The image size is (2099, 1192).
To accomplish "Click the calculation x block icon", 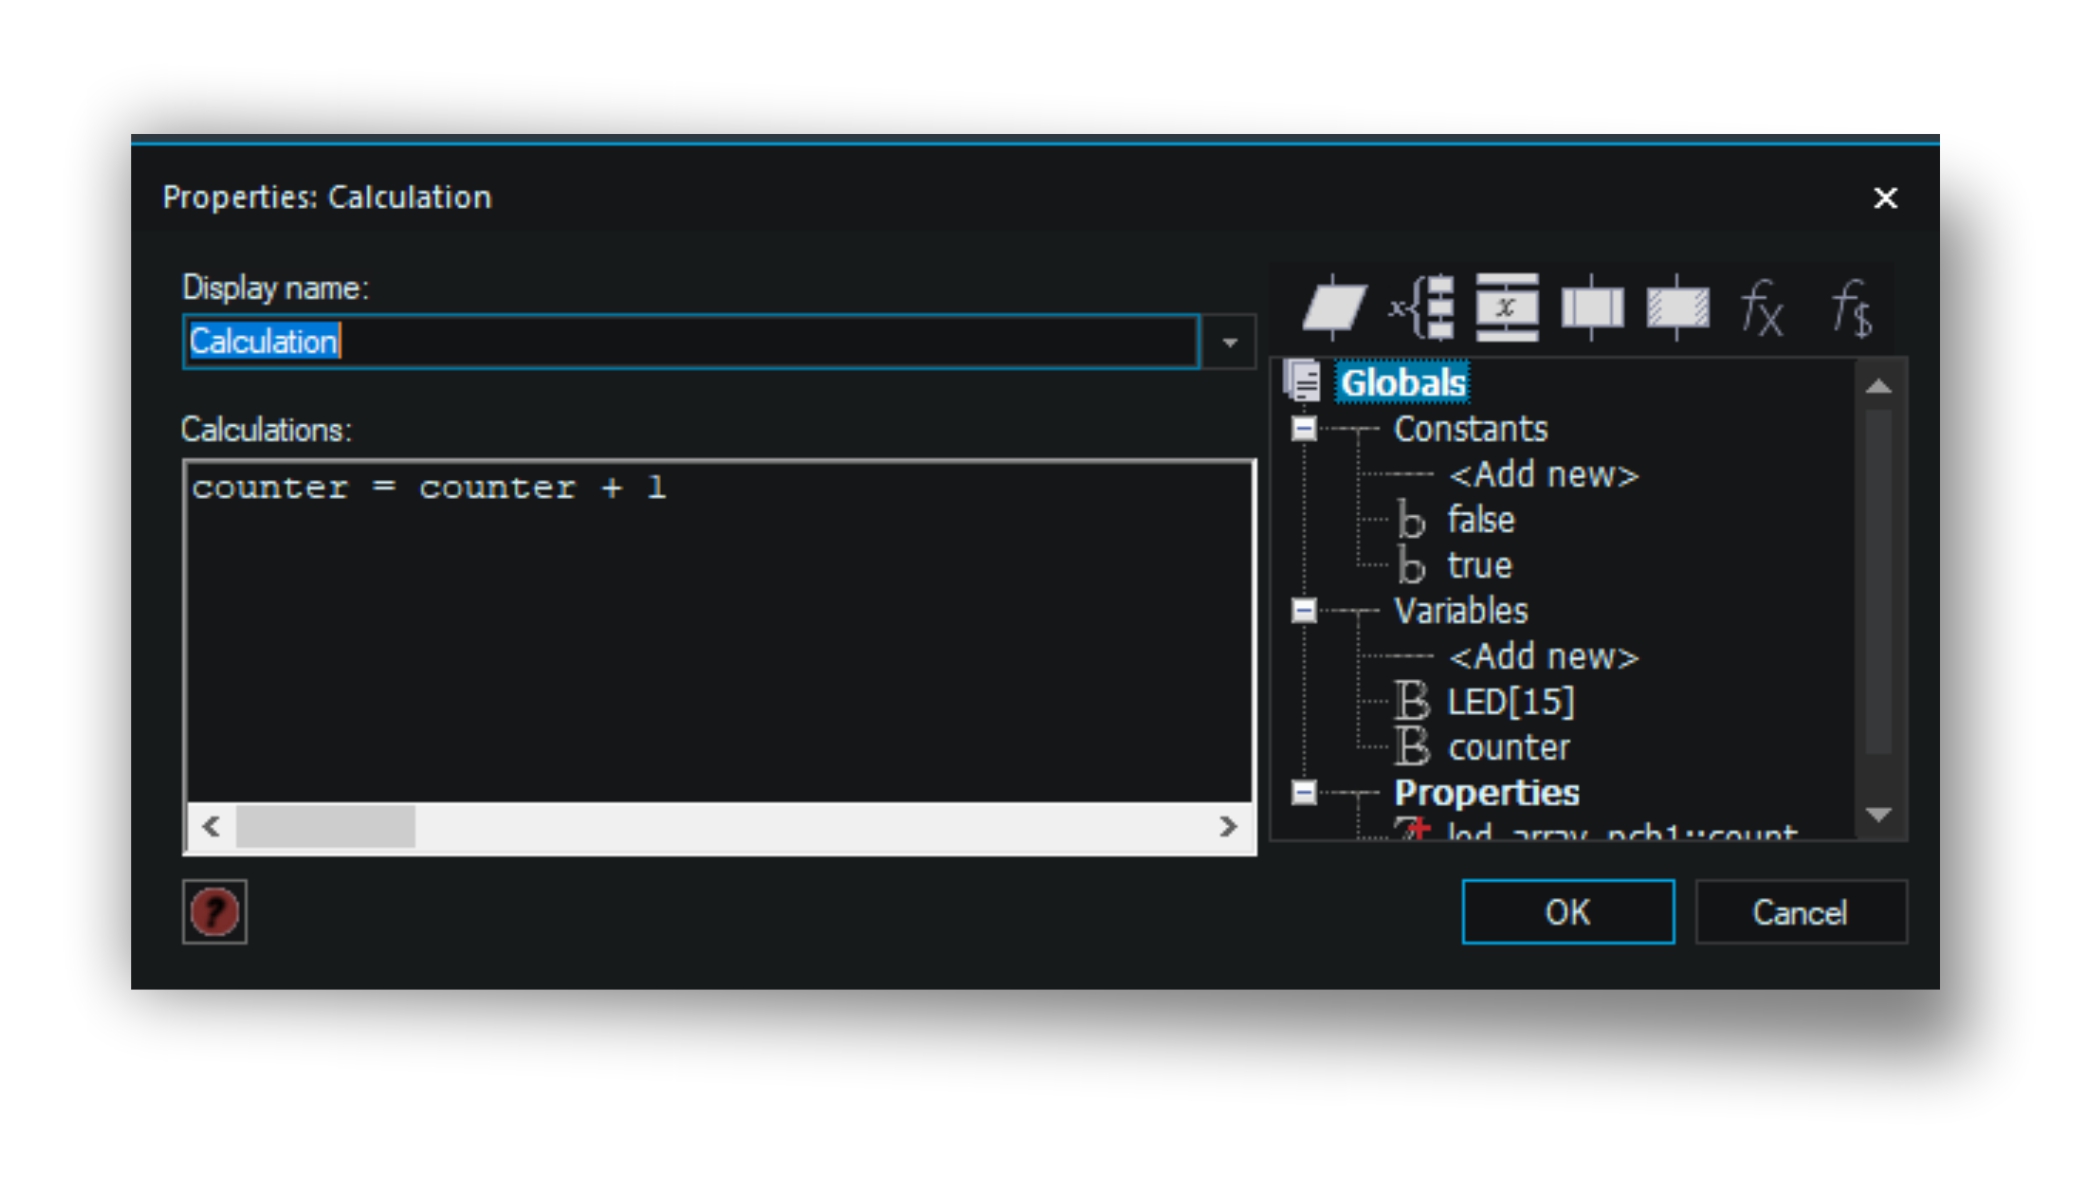I will click(1507, 307).
